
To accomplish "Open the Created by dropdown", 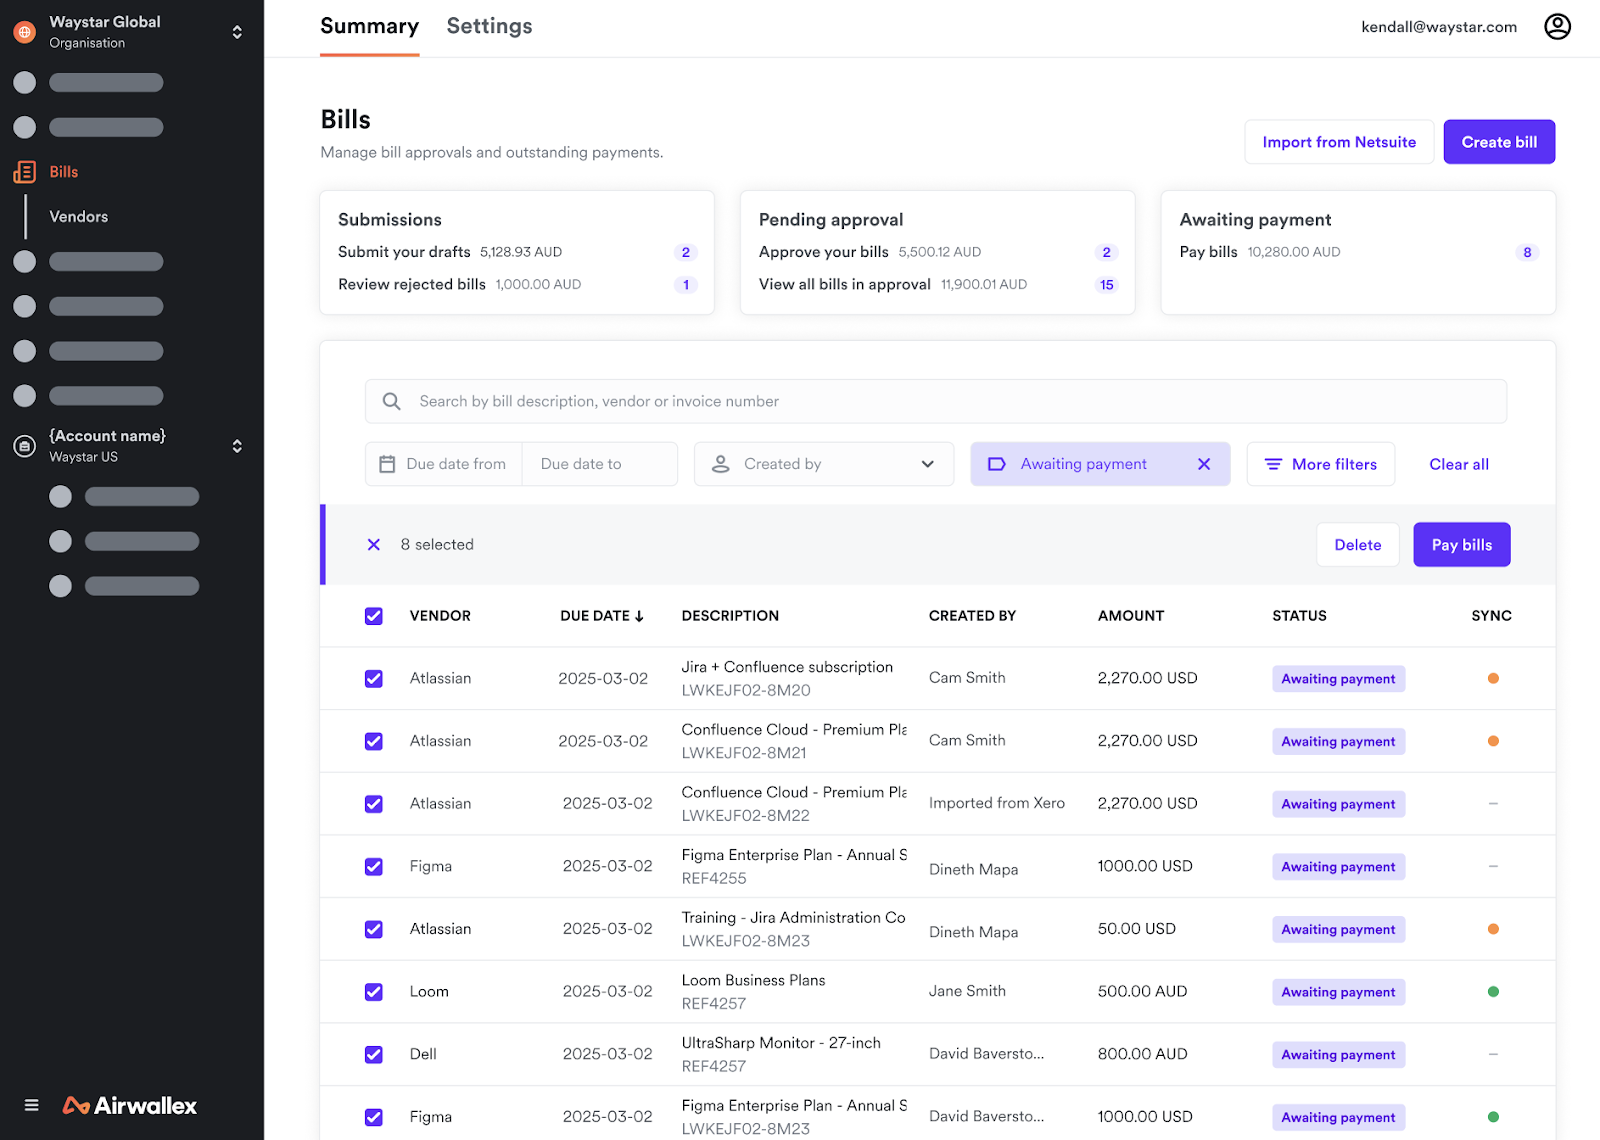I will pos(824,464).
